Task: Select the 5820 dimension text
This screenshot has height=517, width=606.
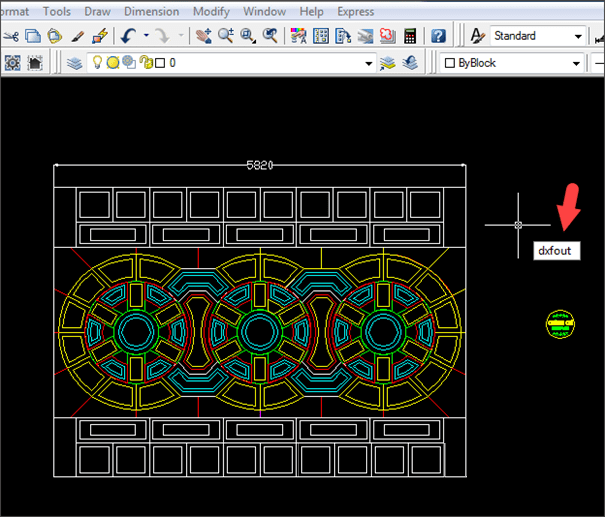Action: (x=260, y=165)
